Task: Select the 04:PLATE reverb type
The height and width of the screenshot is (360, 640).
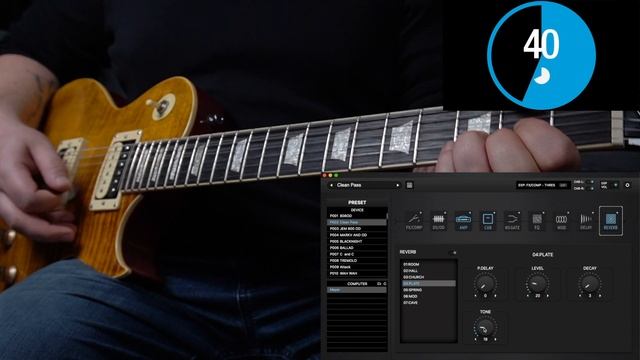Action: pyautogui.click(x=429, y=283)
